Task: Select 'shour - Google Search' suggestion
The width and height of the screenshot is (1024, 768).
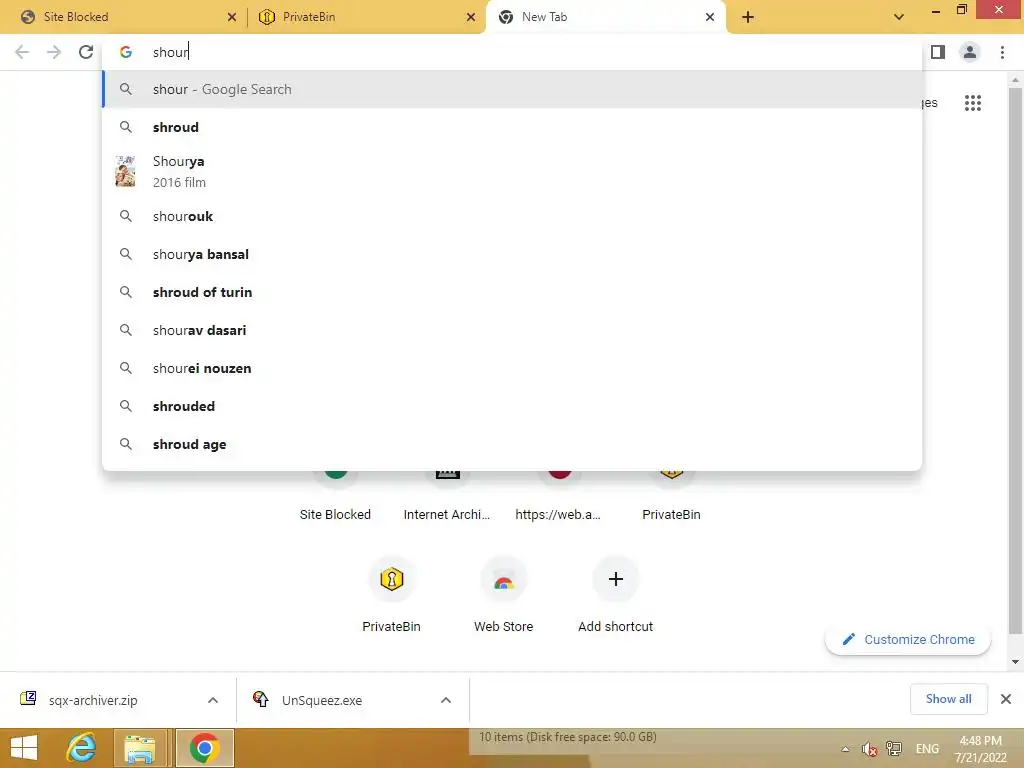Action: pyautogui.click(x=512, y=89)
